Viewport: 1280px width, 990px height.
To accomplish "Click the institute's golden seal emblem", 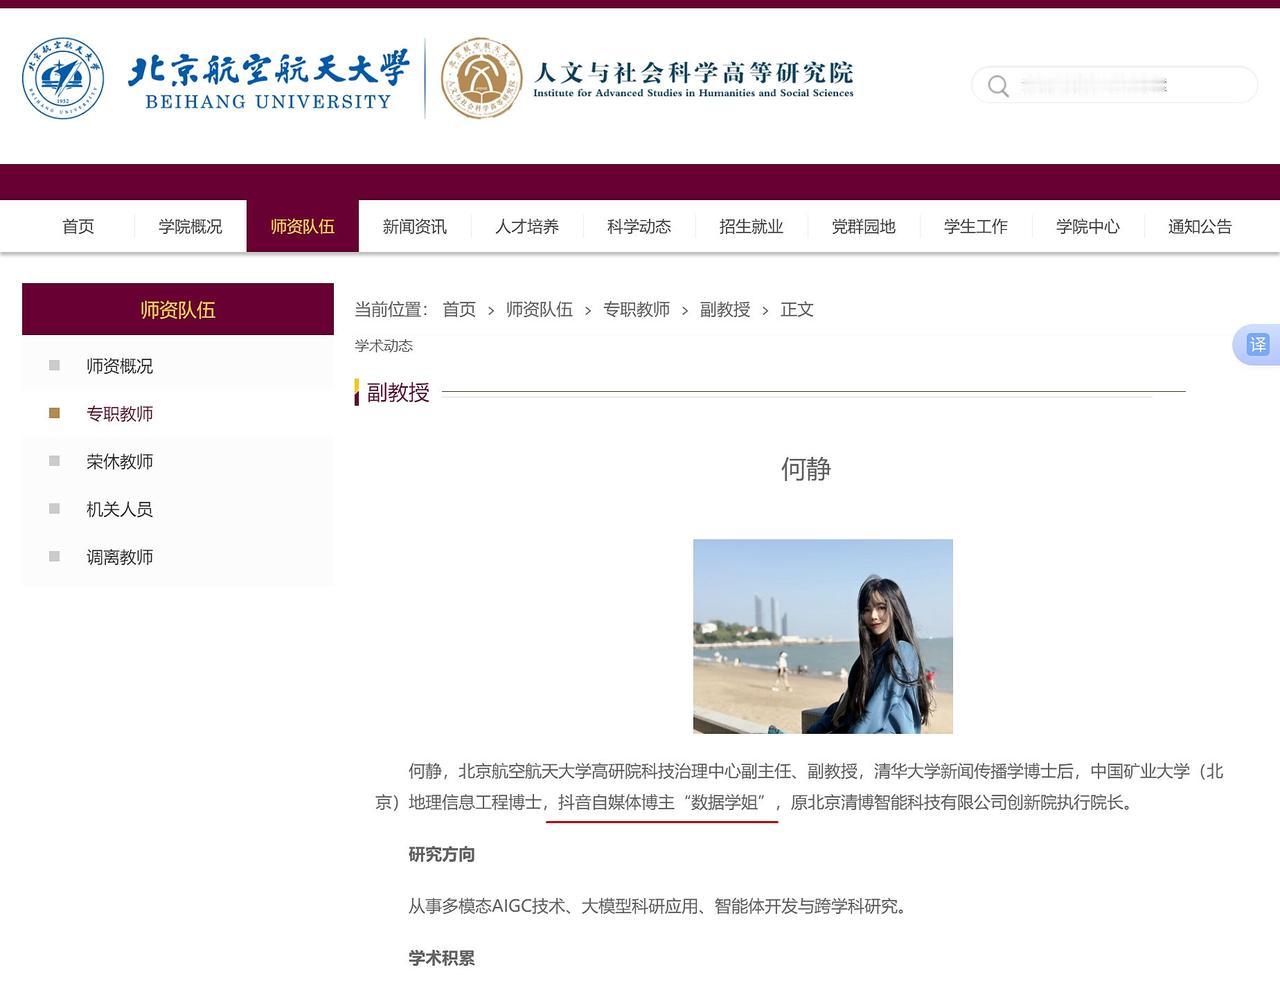I will (482, 78).
